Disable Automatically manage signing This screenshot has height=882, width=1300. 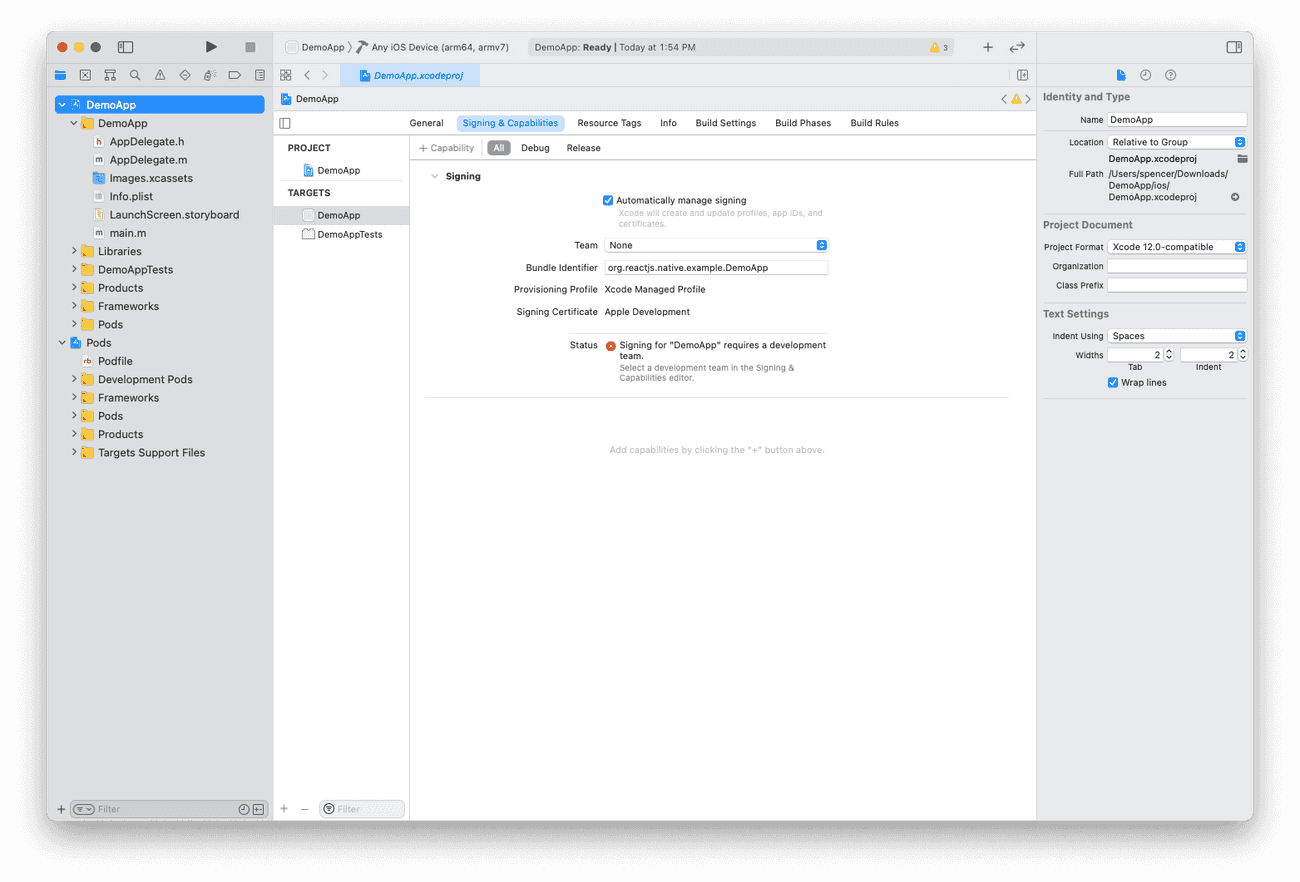[x=608, y=200]
